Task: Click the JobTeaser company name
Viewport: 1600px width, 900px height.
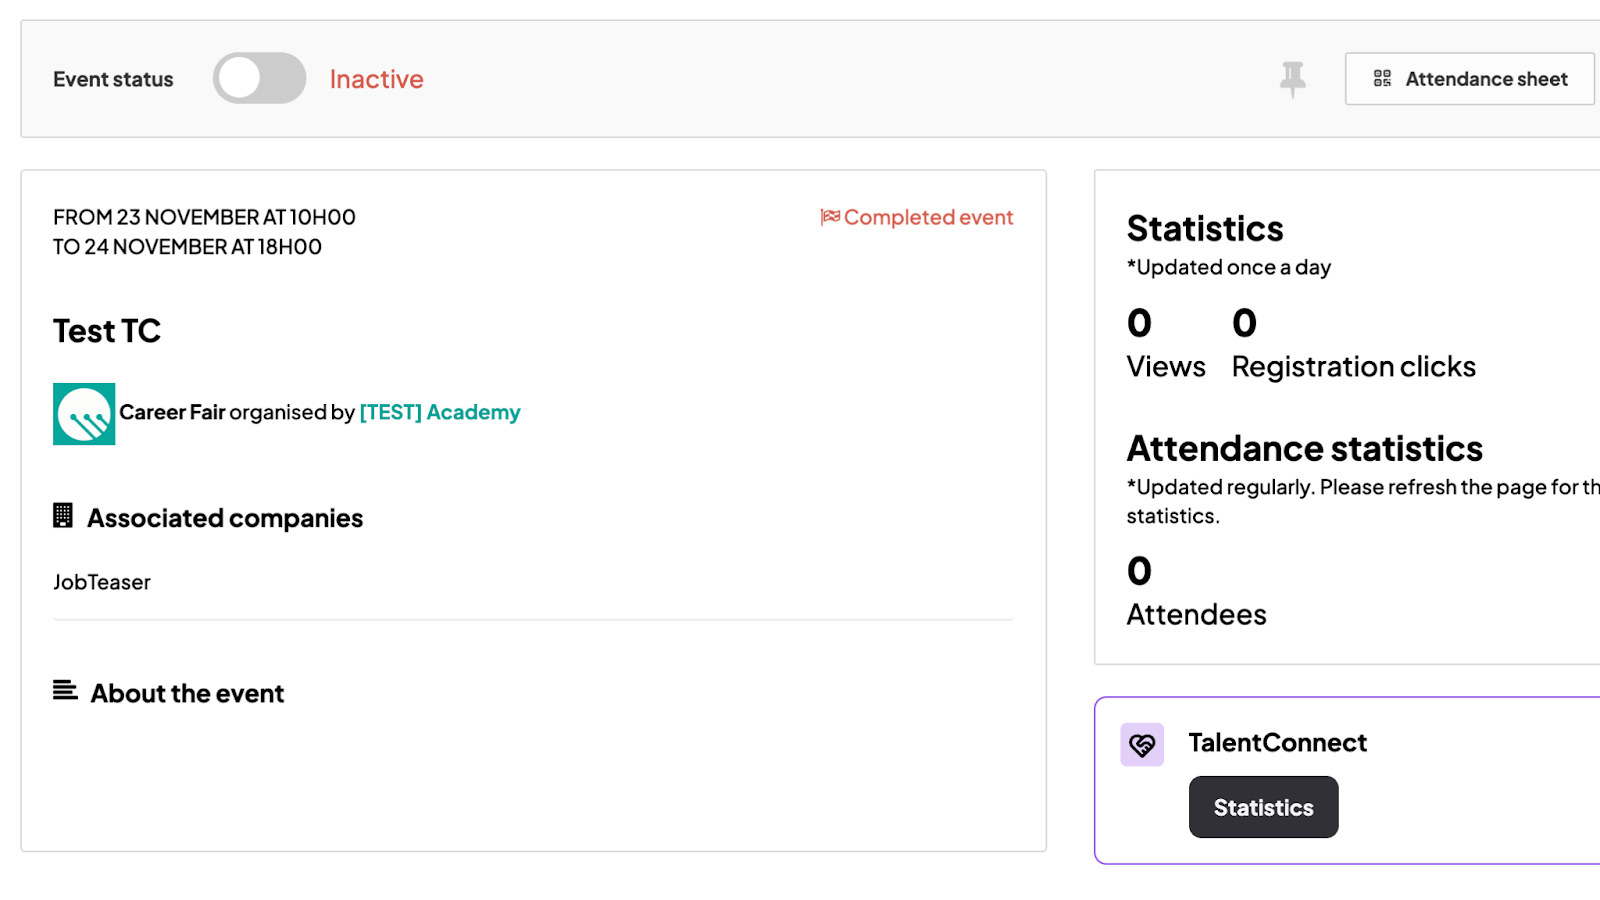Action: (102, 582)
